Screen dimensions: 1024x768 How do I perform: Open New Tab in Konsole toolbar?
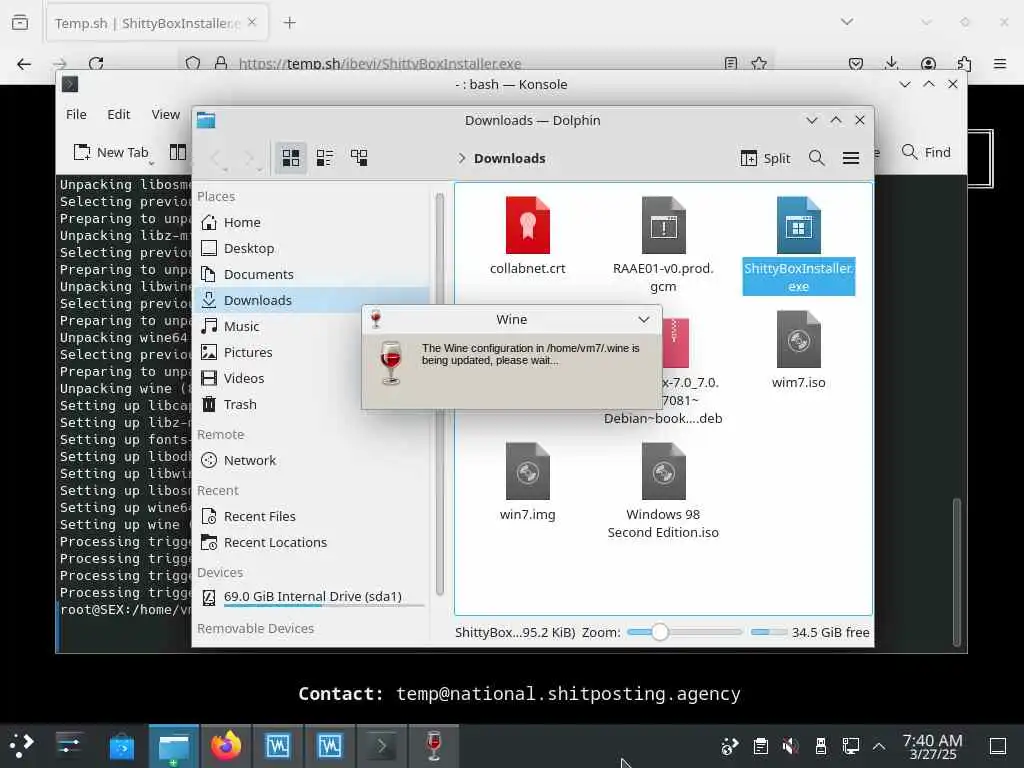tap(111, 152)
